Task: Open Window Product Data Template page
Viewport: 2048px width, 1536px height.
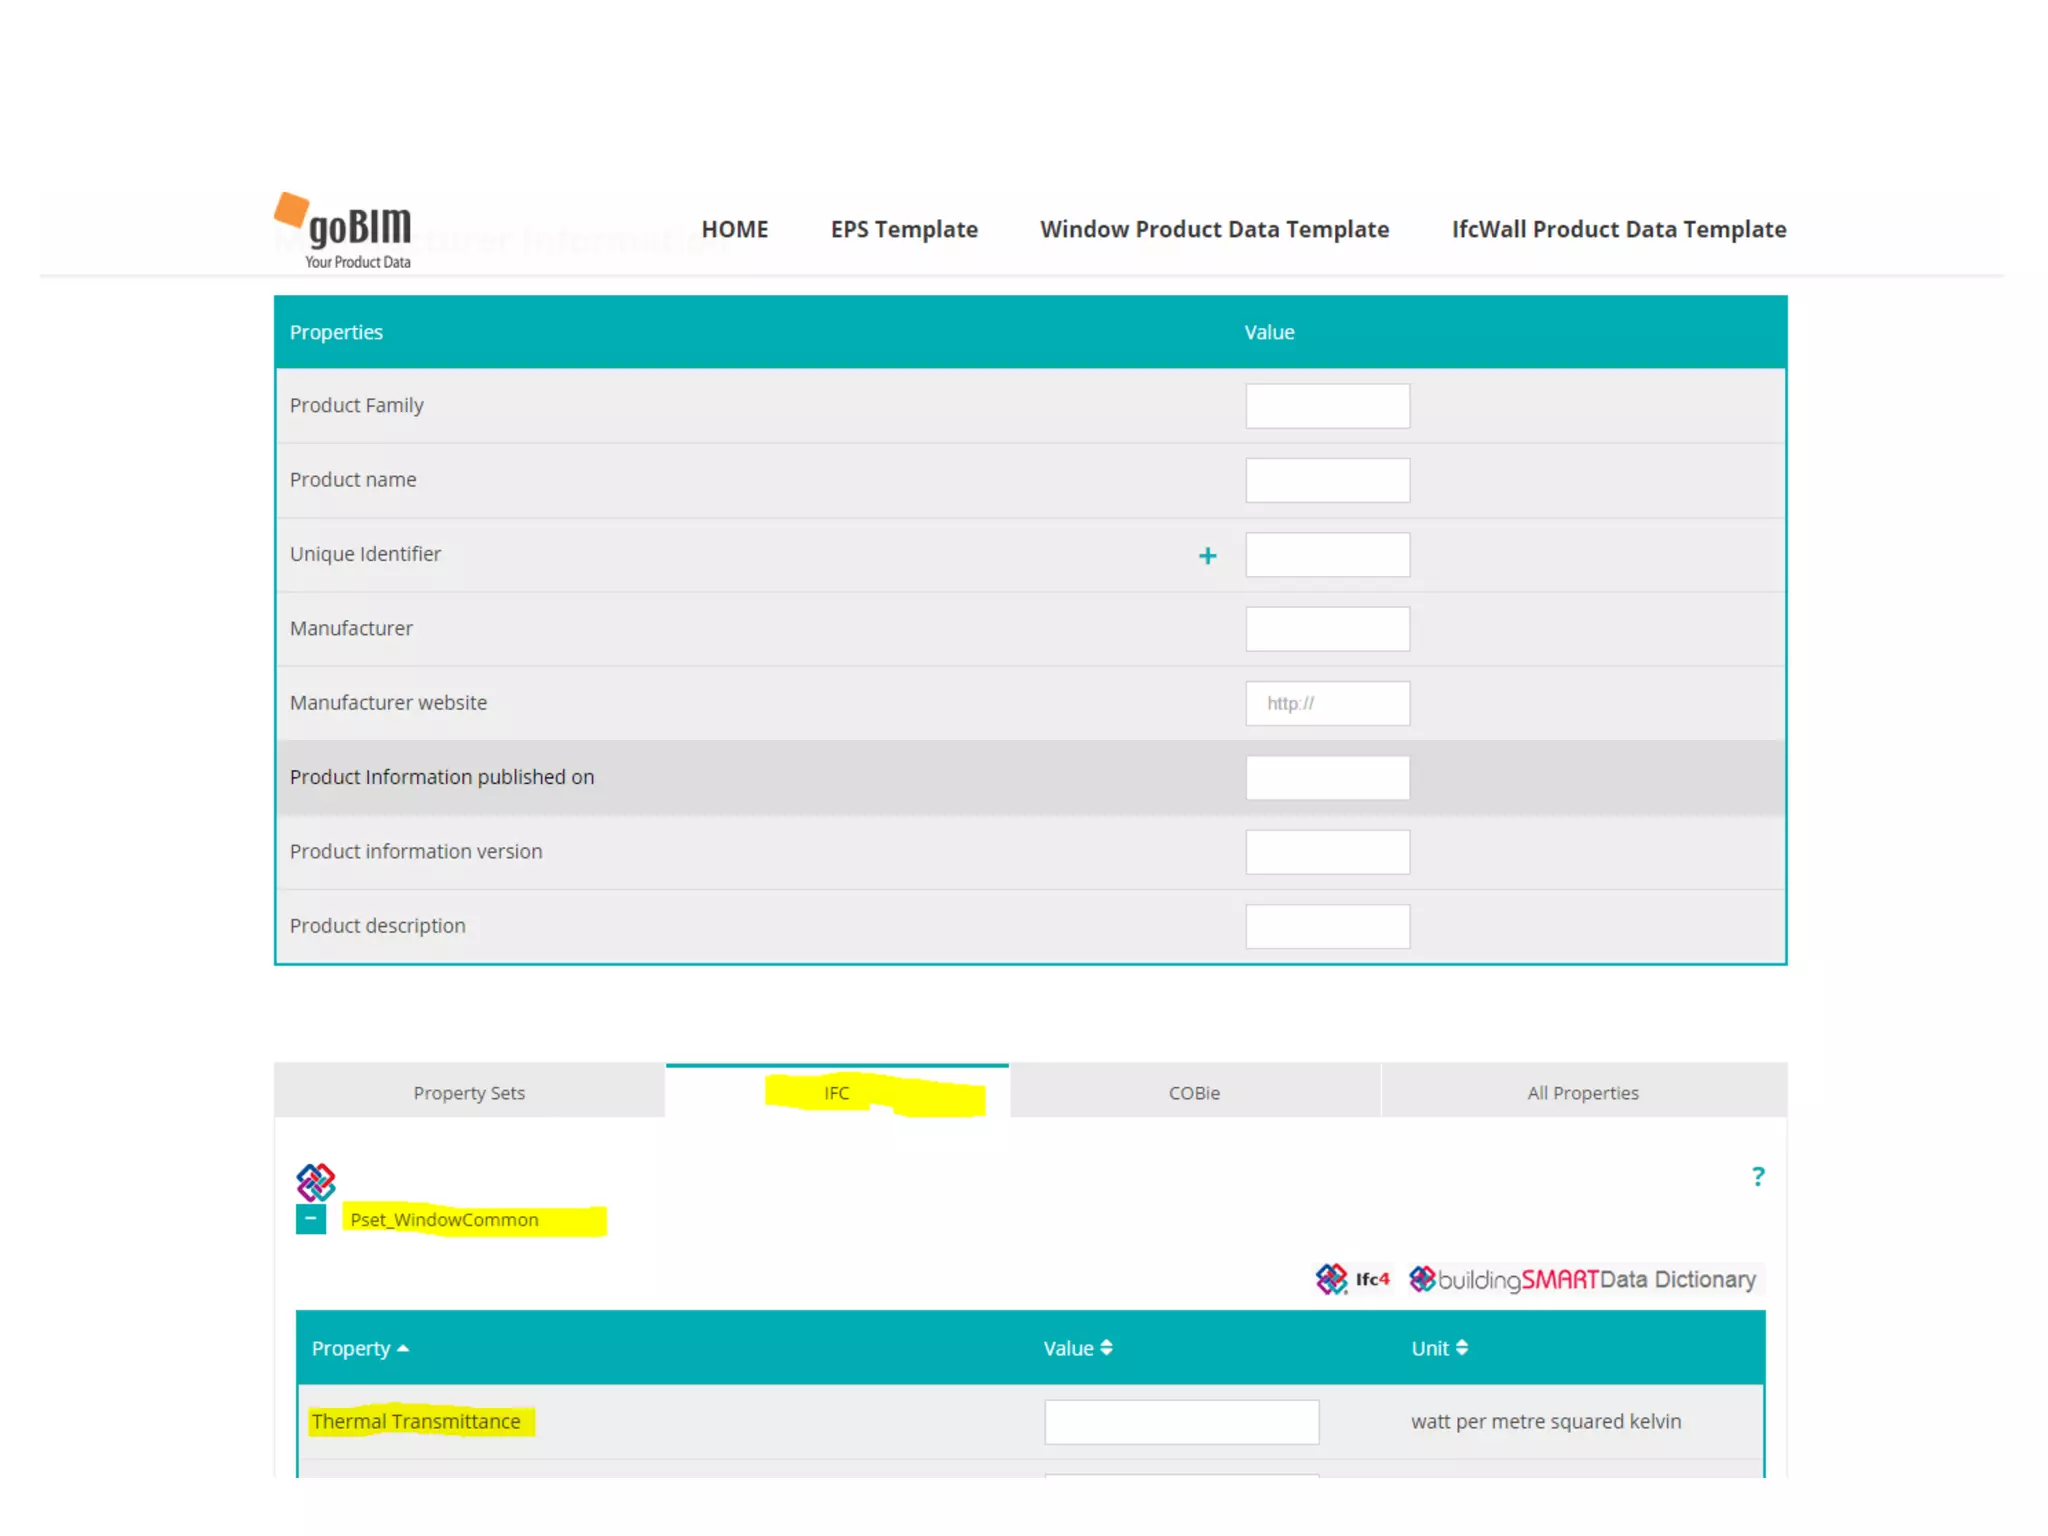Action: tap(1214, 229)
